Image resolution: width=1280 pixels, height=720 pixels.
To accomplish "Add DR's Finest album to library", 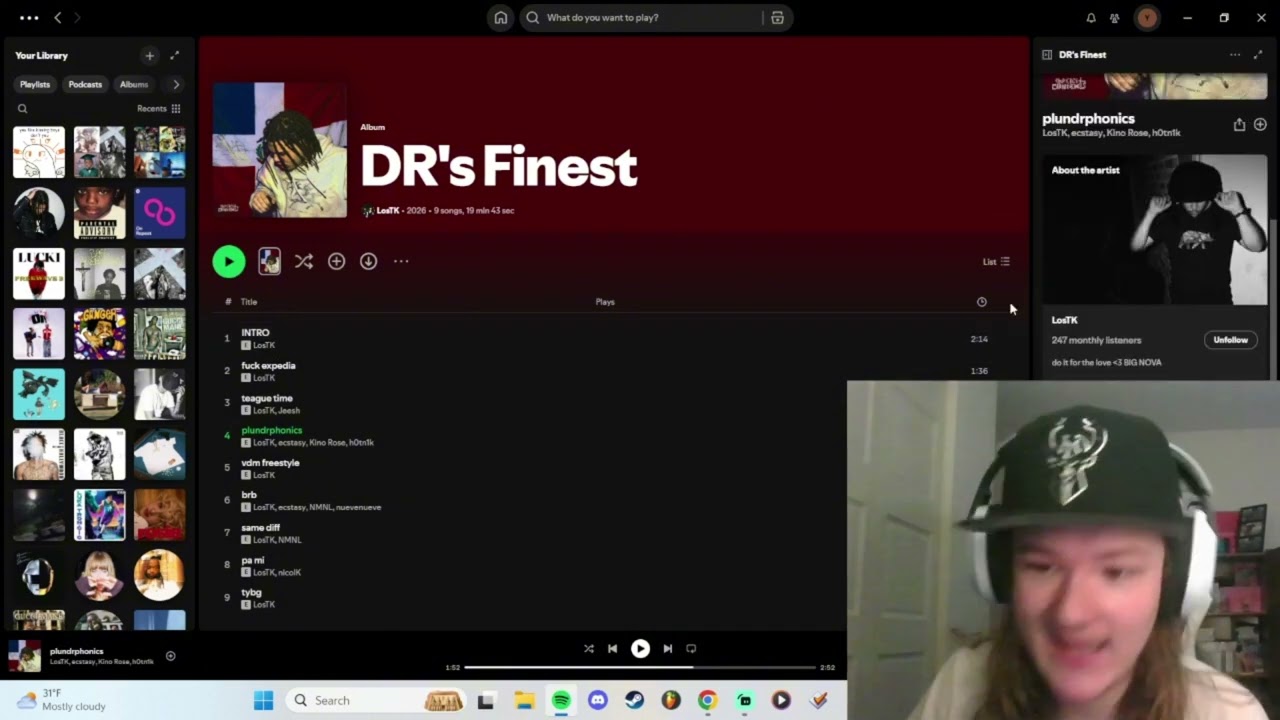I will coord(336,261).
